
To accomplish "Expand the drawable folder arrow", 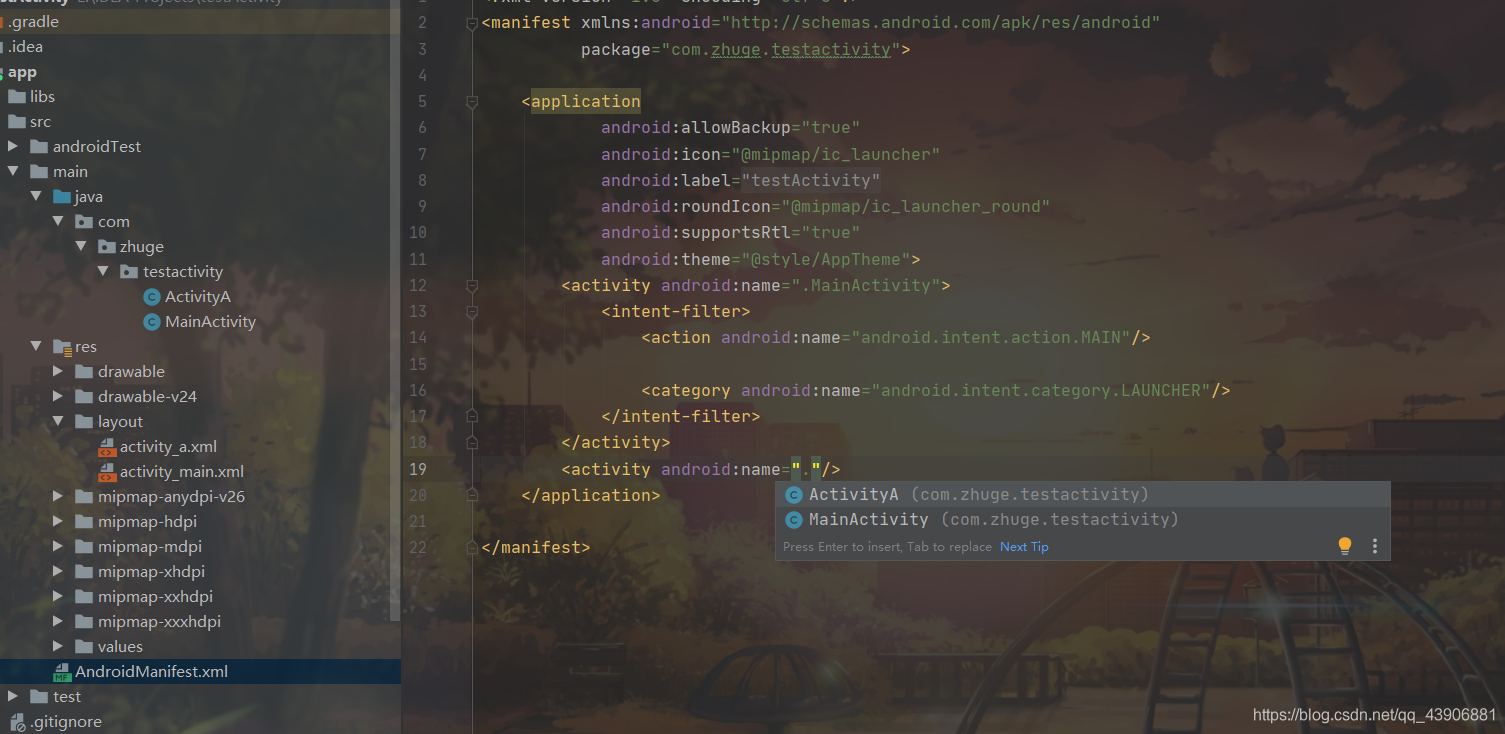I will coord(59,371).
